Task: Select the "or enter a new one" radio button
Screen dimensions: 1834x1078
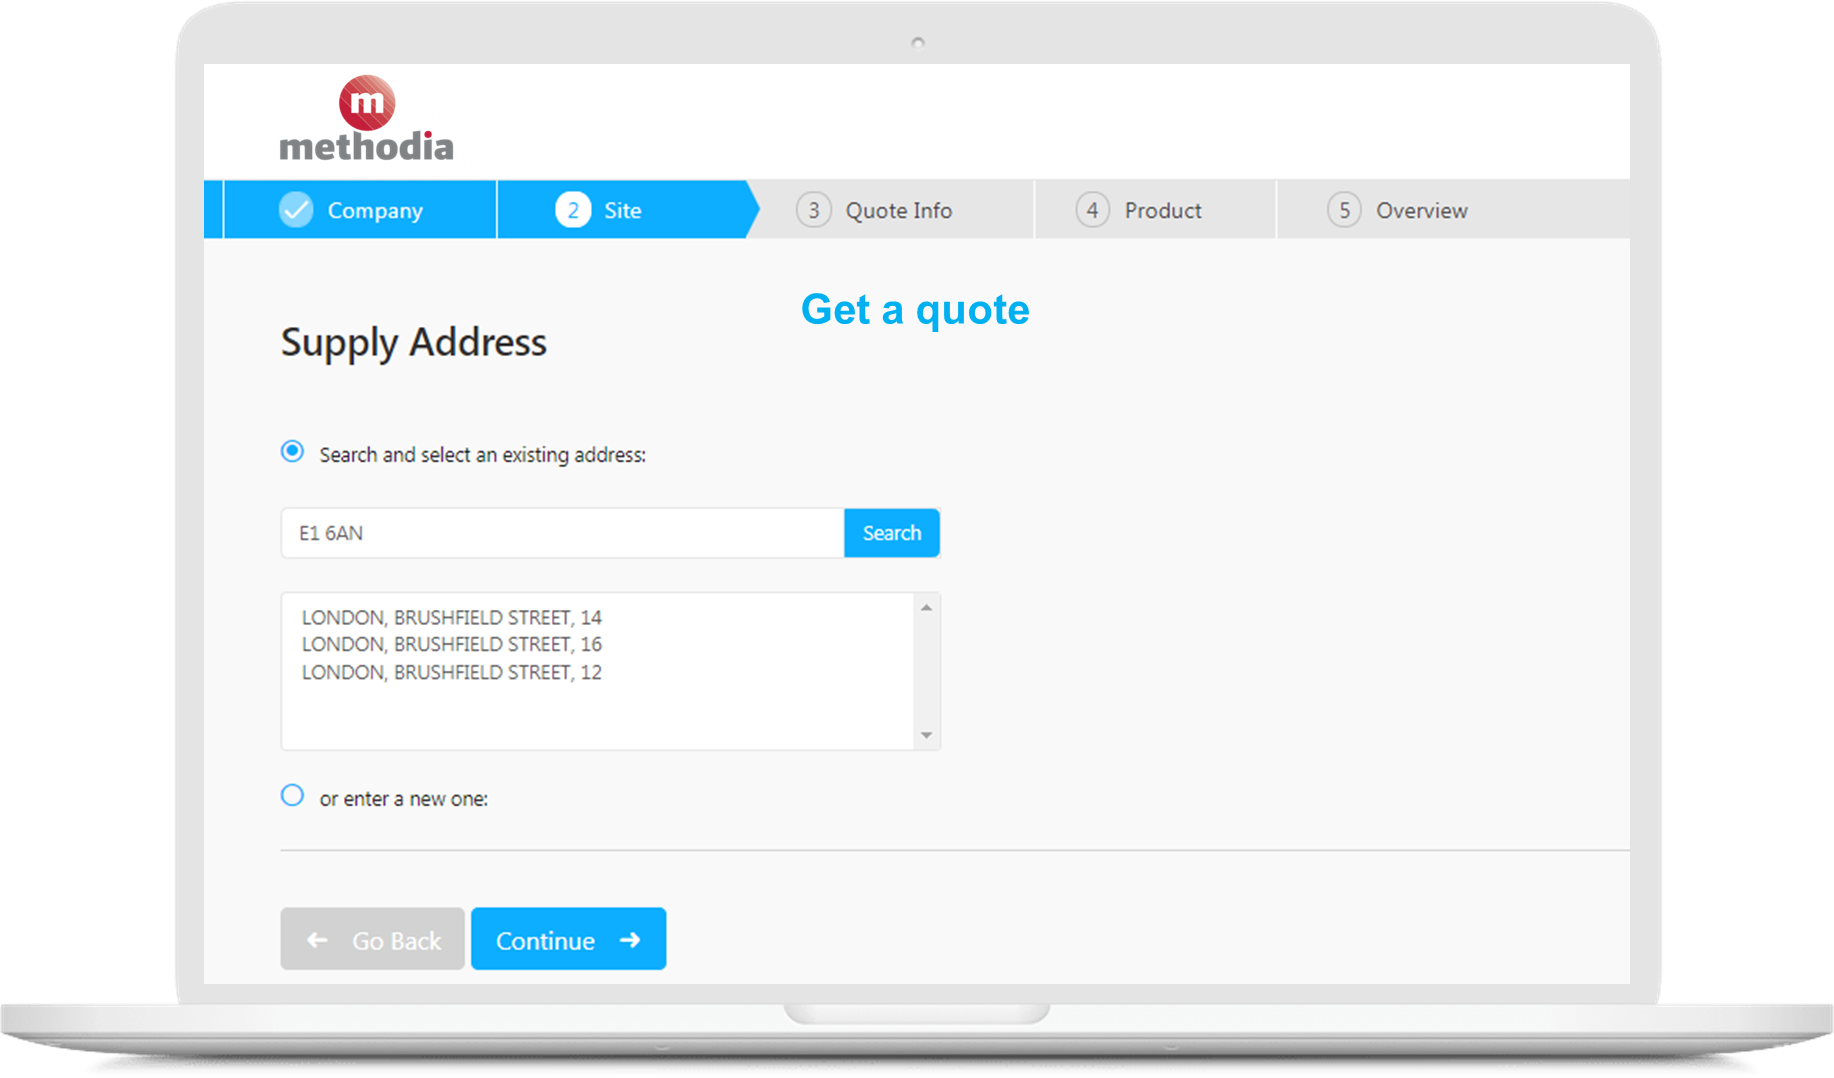Action: point(291,795)
